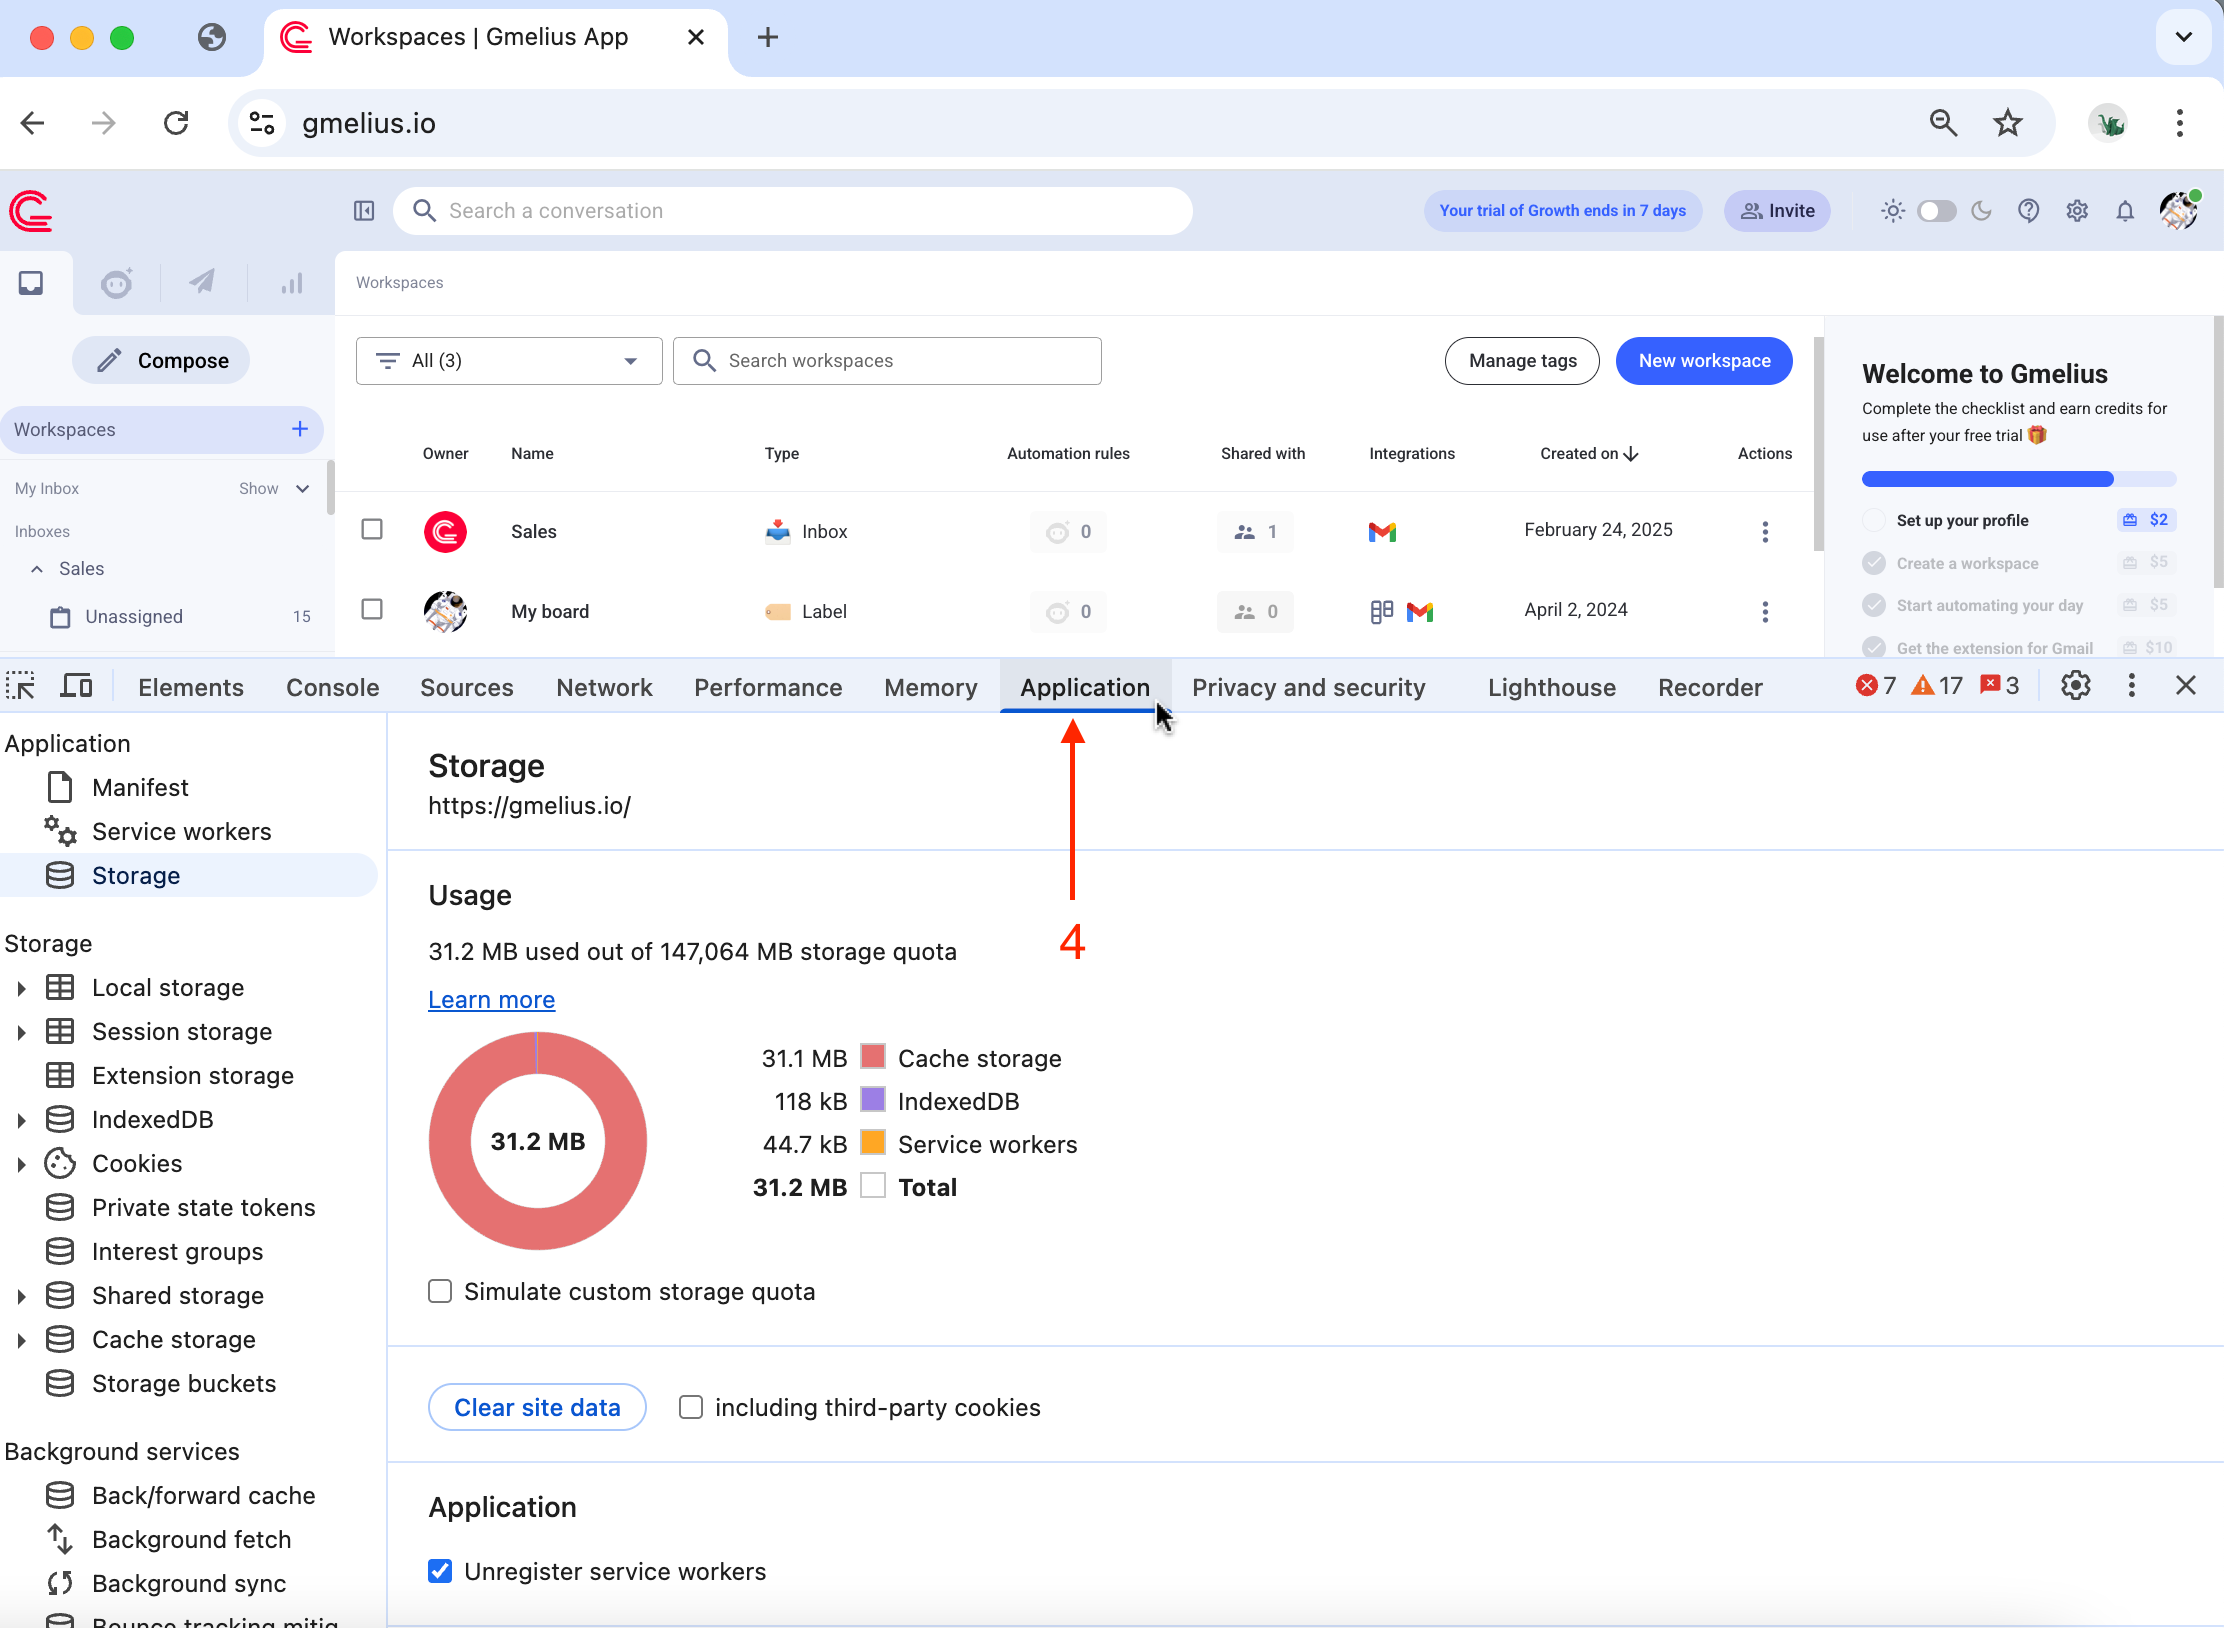Open actions menu for Sales workspace
The width and height of the screenshot is (2224, 1628).
click(x=1765, y=531)
